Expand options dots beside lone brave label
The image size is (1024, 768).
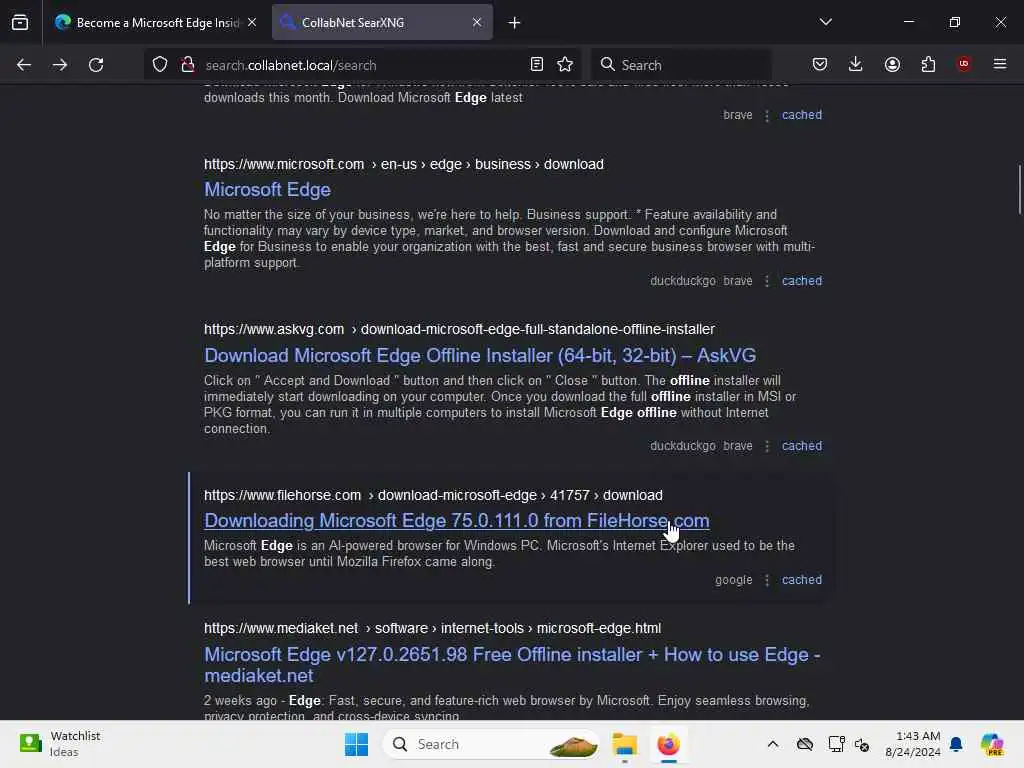767,115
